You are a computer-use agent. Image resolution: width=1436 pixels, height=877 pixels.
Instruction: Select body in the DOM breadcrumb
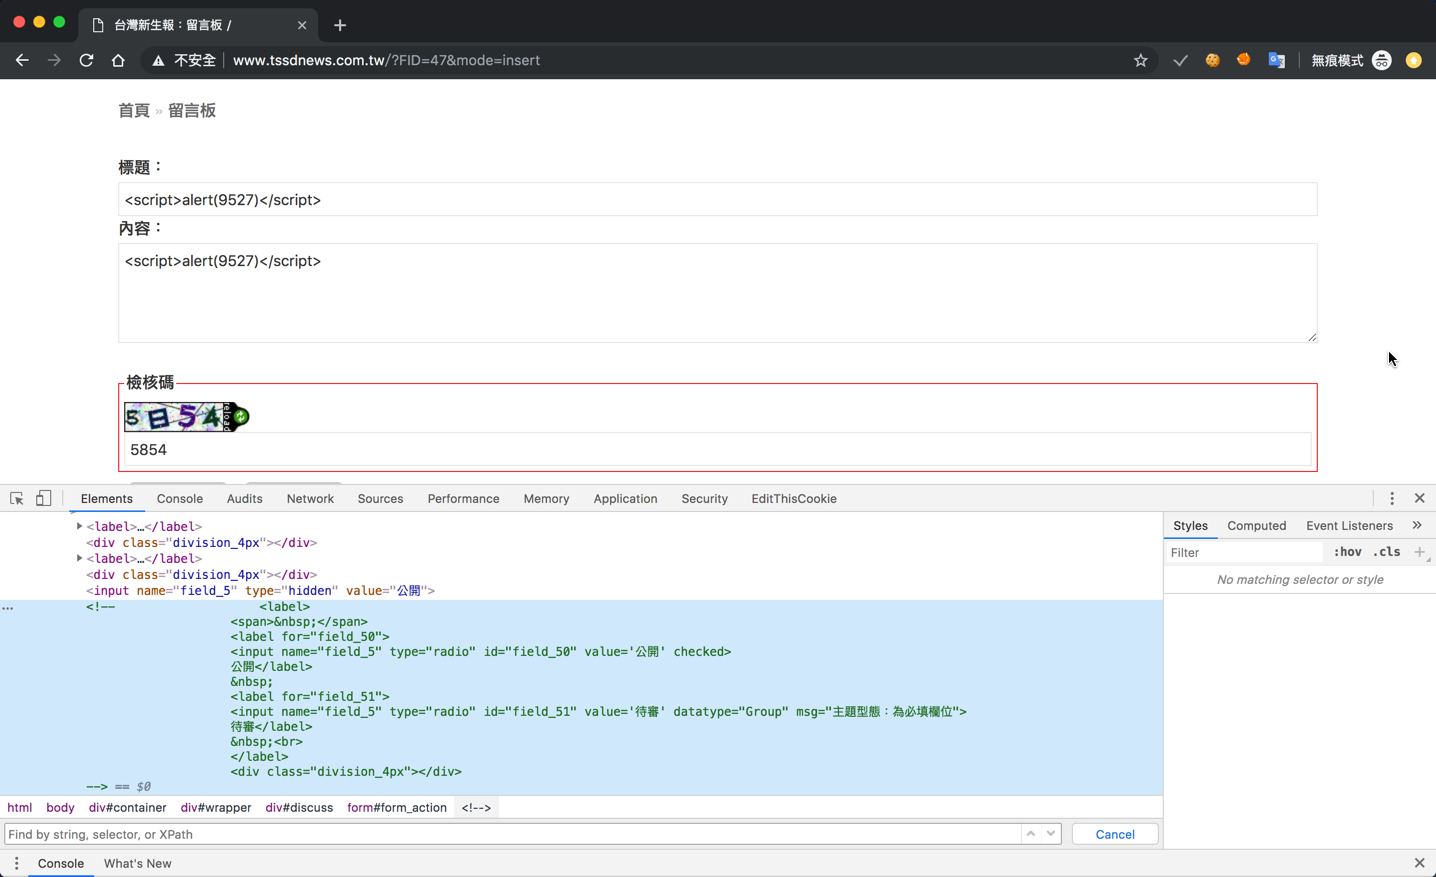[x=60, y=808]
